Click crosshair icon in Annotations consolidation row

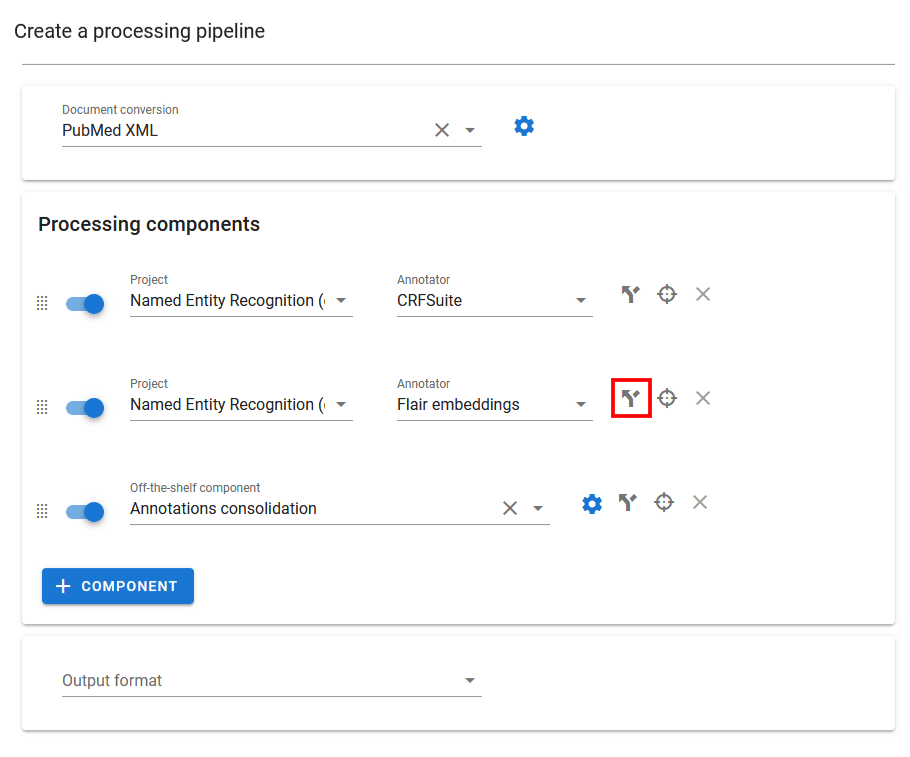tap(664, 502)
